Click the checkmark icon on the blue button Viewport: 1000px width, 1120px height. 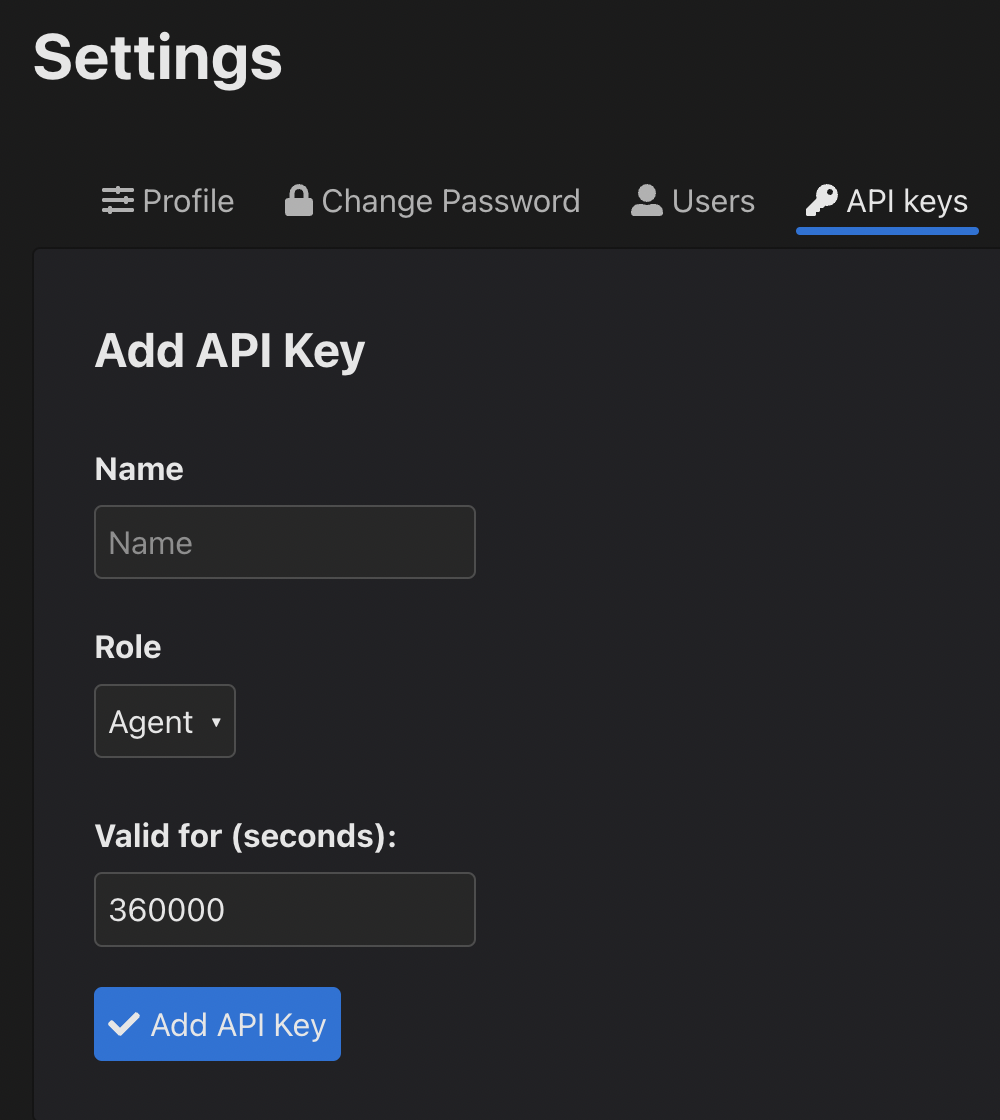(x=124, y=1024)
